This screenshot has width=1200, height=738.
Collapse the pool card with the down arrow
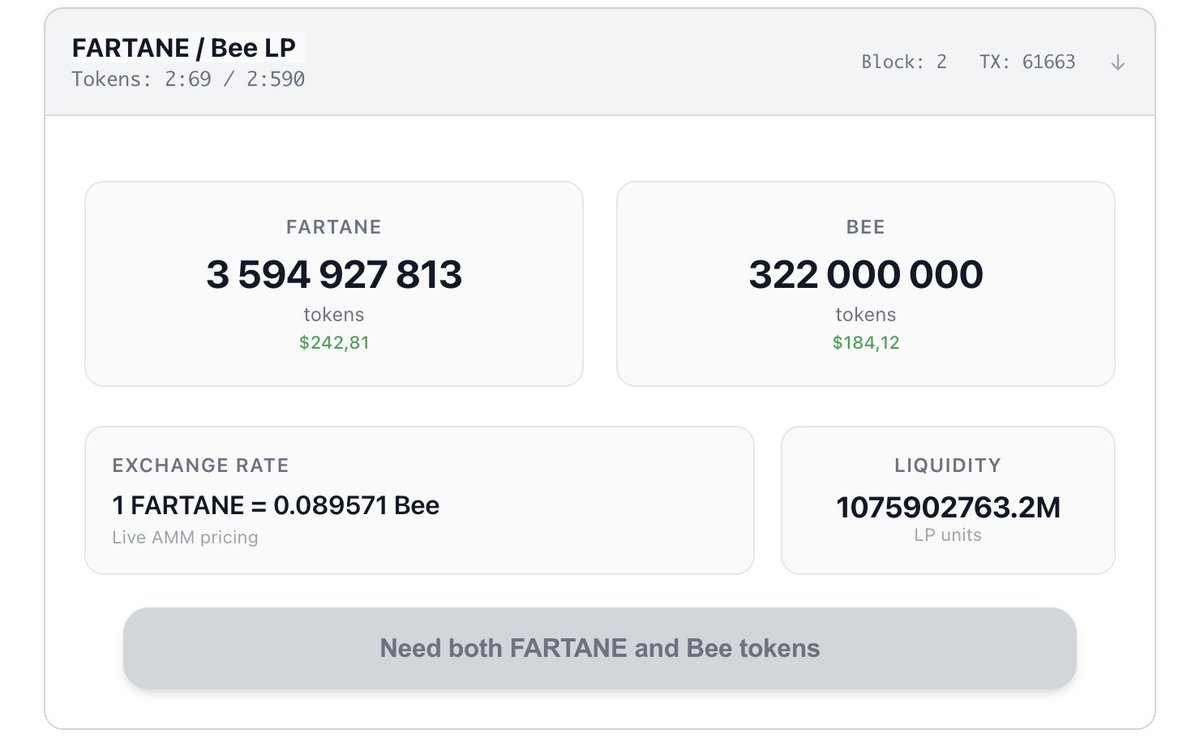(x=1118, y=62)
